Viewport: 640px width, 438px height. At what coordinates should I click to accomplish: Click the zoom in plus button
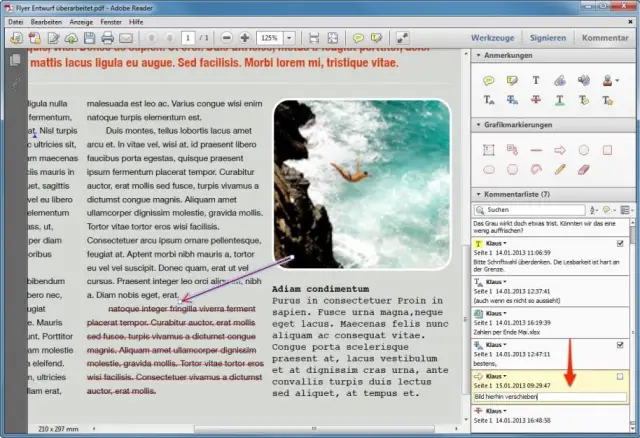(245, 38)
